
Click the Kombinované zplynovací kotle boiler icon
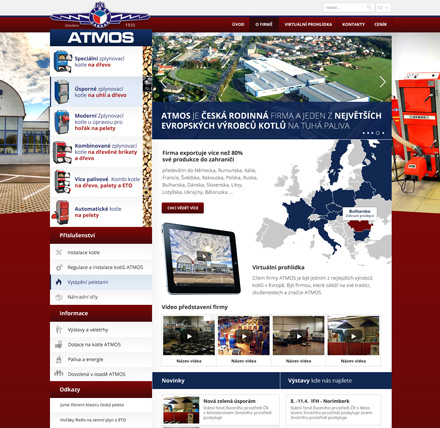click(x=62, y=152)
